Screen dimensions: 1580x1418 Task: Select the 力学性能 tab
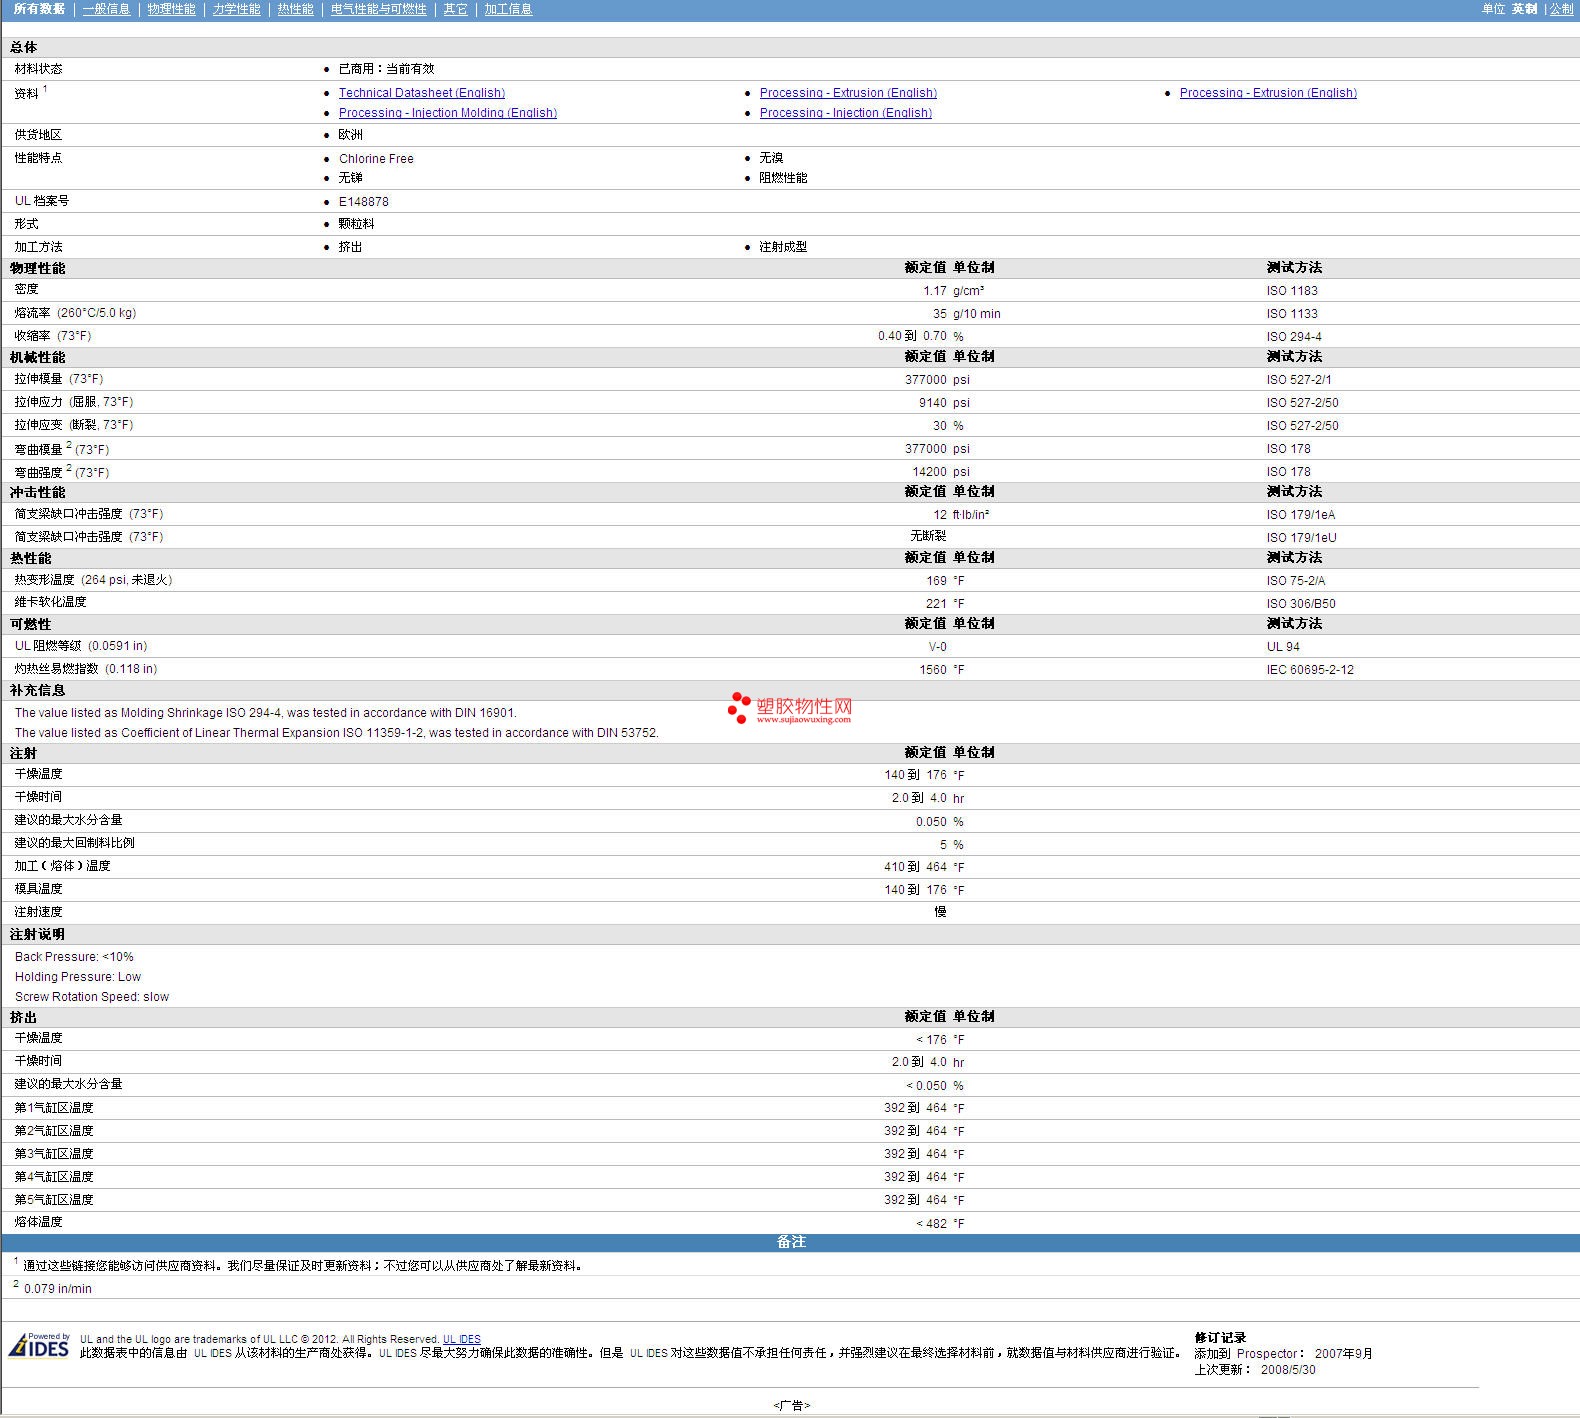tap(236, 9)
